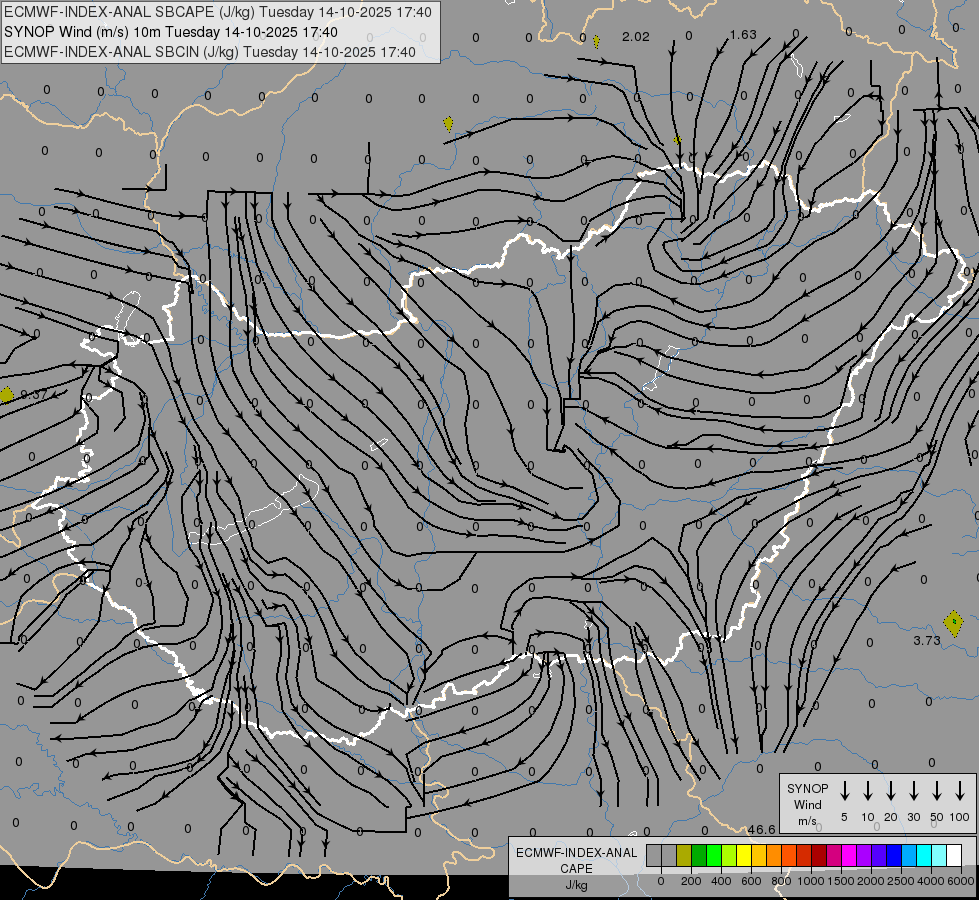
Task: Select the dark red CAPE legend swatch
Action: click(819, 855)
